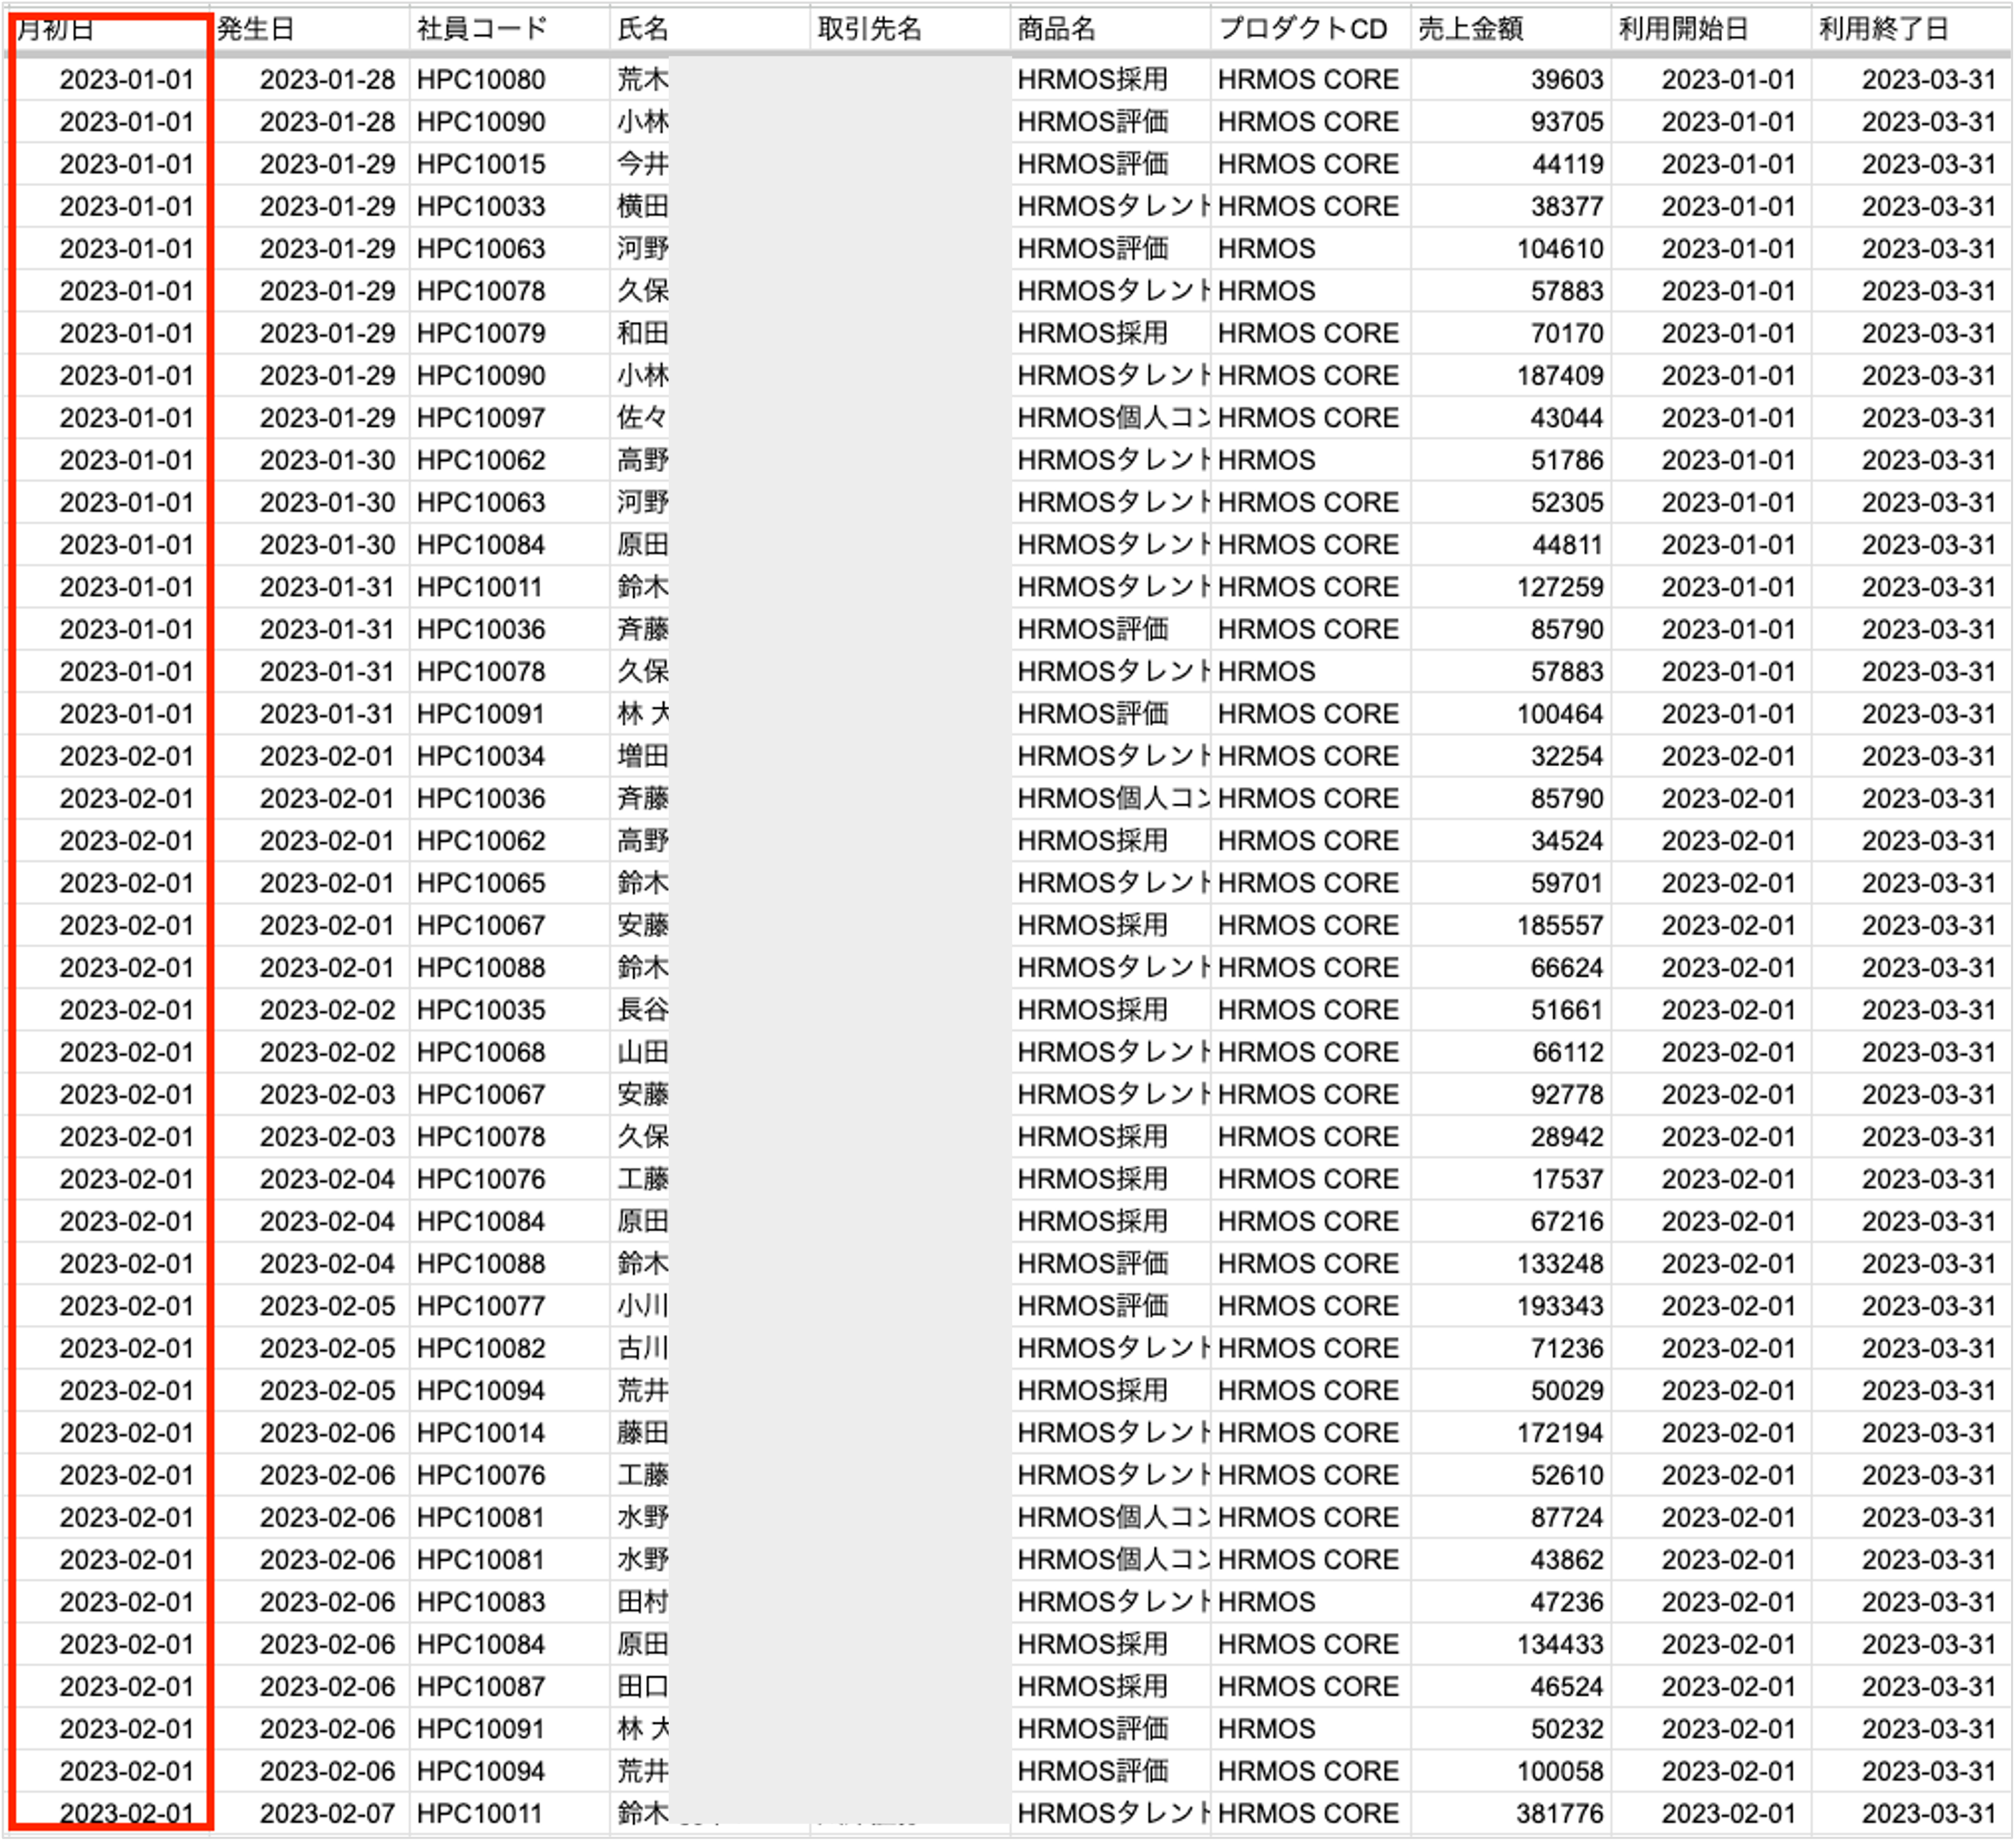This screenshot has height=1842, width=2016.
Task: Click the 商品名 column header
Action: click(1057, 29)
